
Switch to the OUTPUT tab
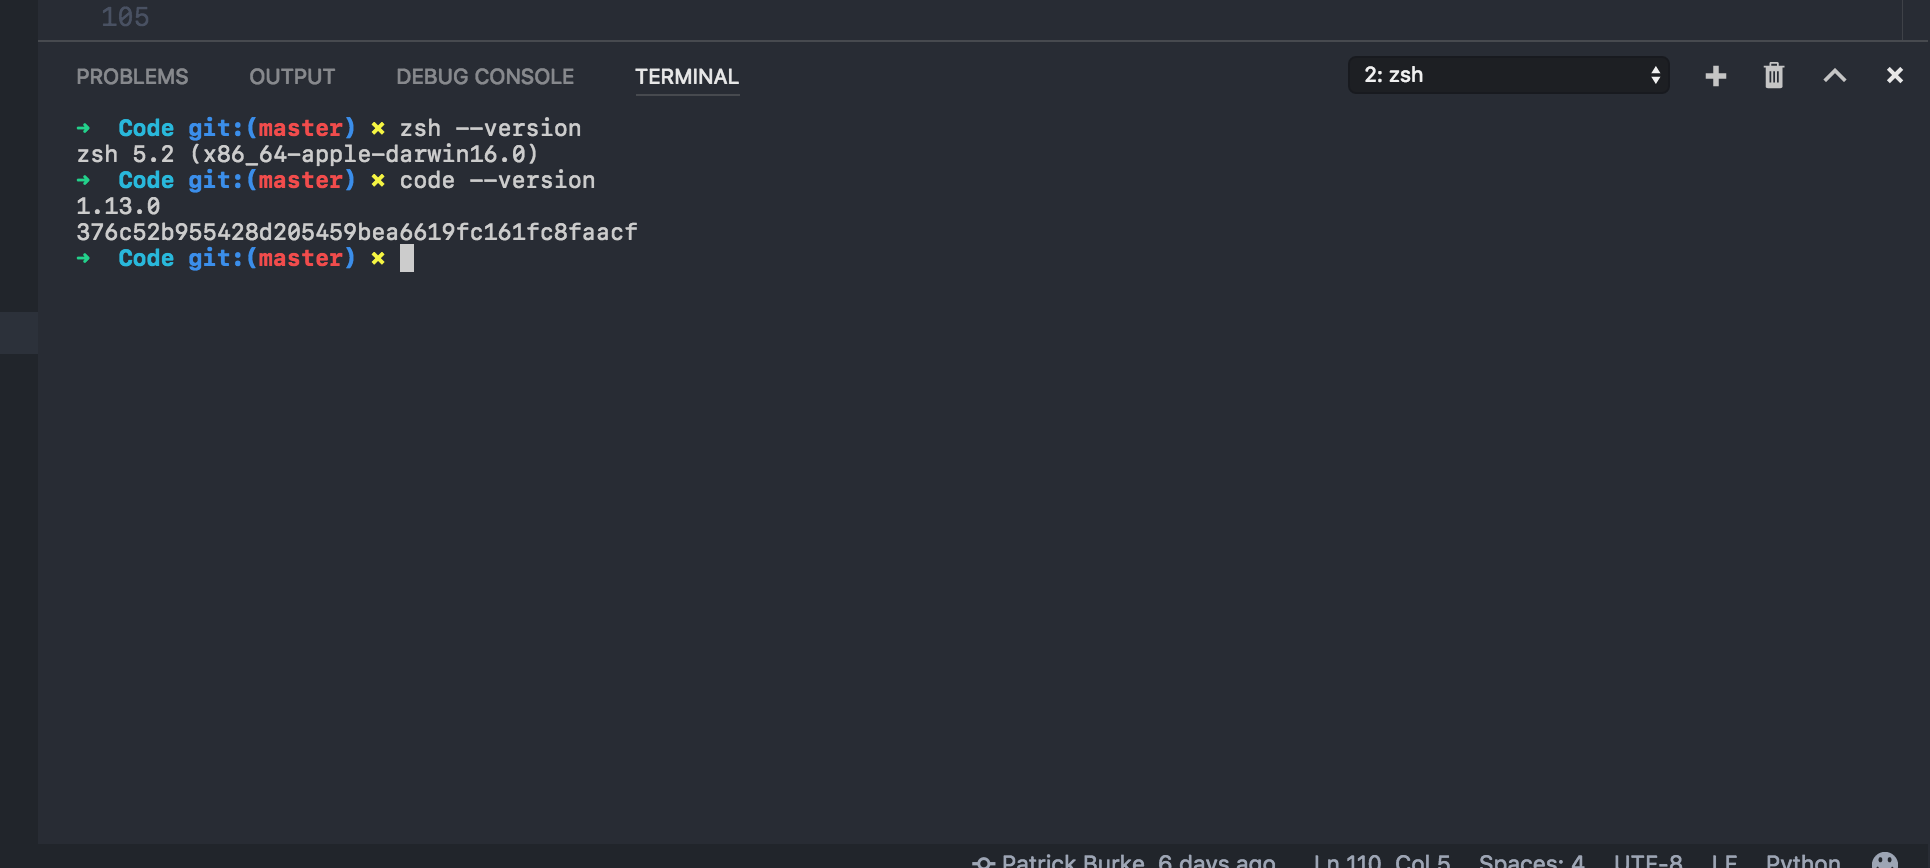pos(291,76)
